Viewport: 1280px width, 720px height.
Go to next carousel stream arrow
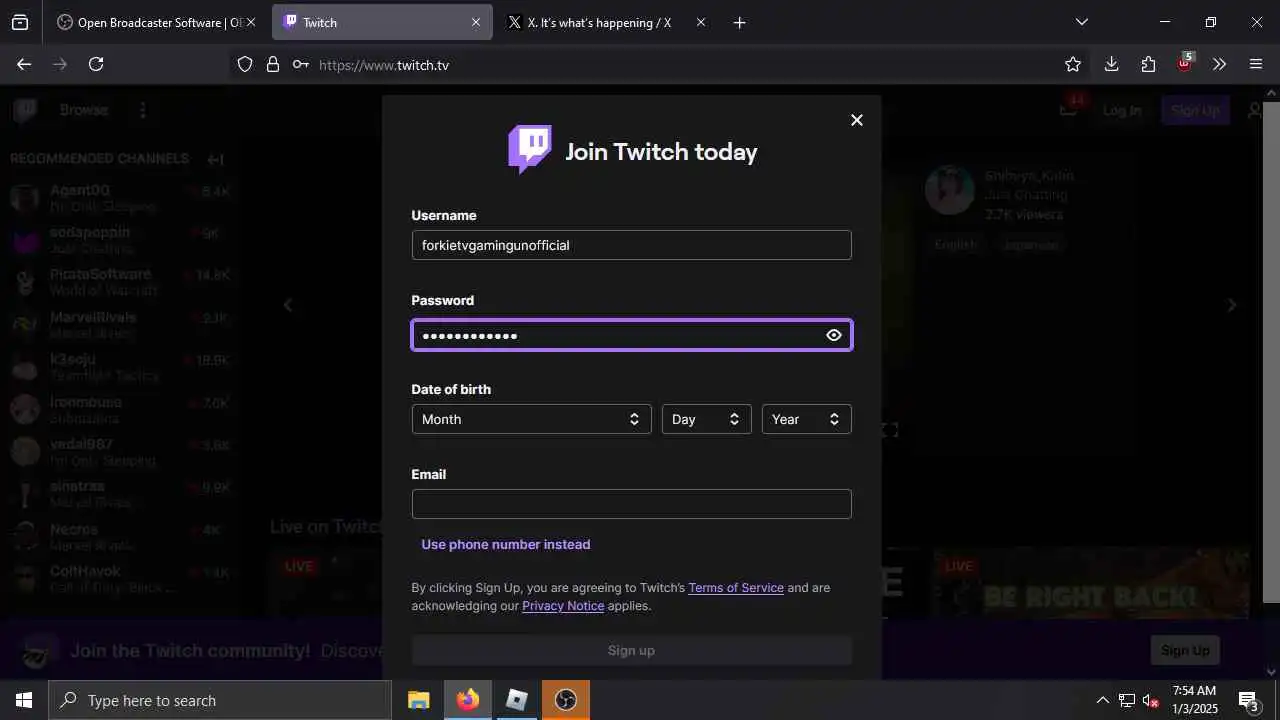[1232, 305]
